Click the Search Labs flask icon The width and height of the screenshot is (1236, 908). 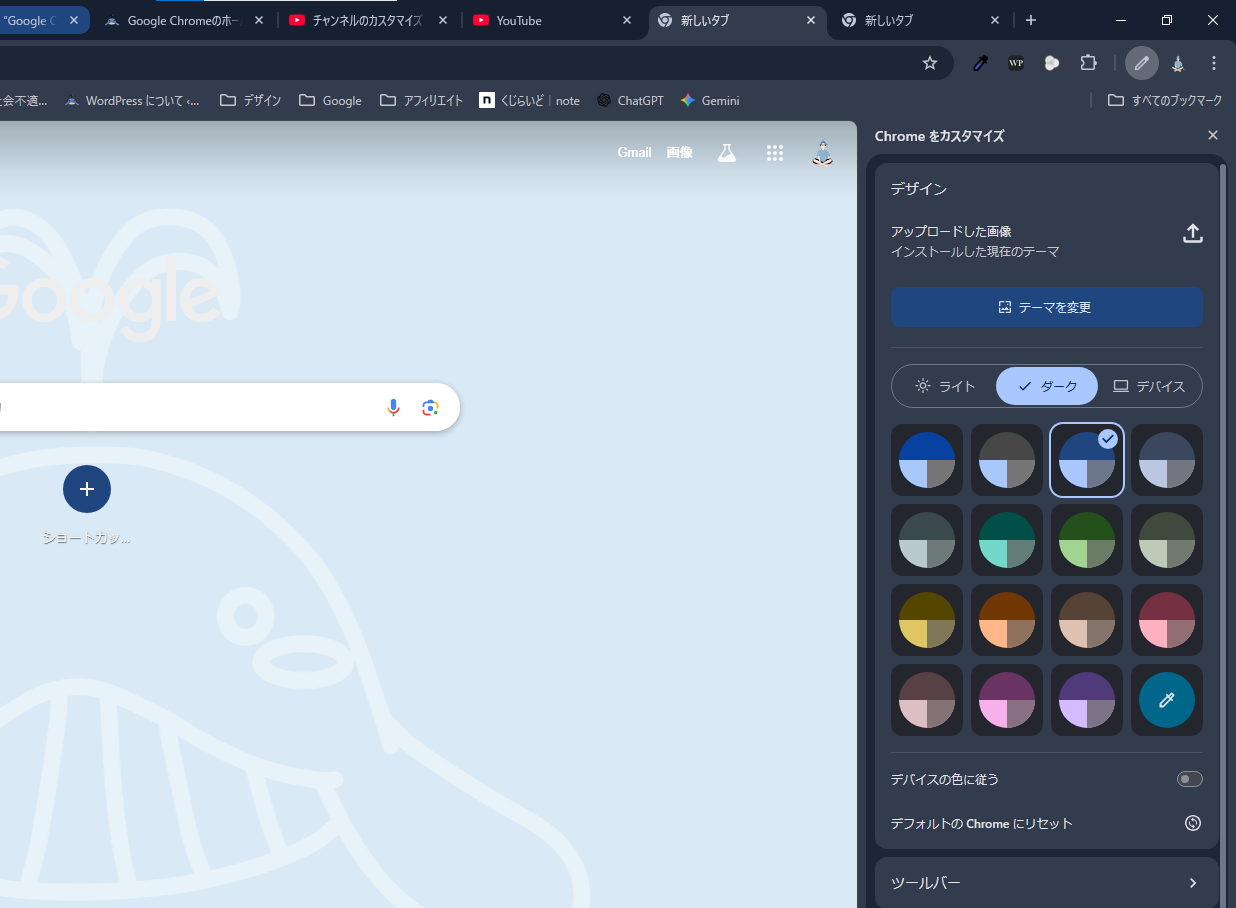727,153
